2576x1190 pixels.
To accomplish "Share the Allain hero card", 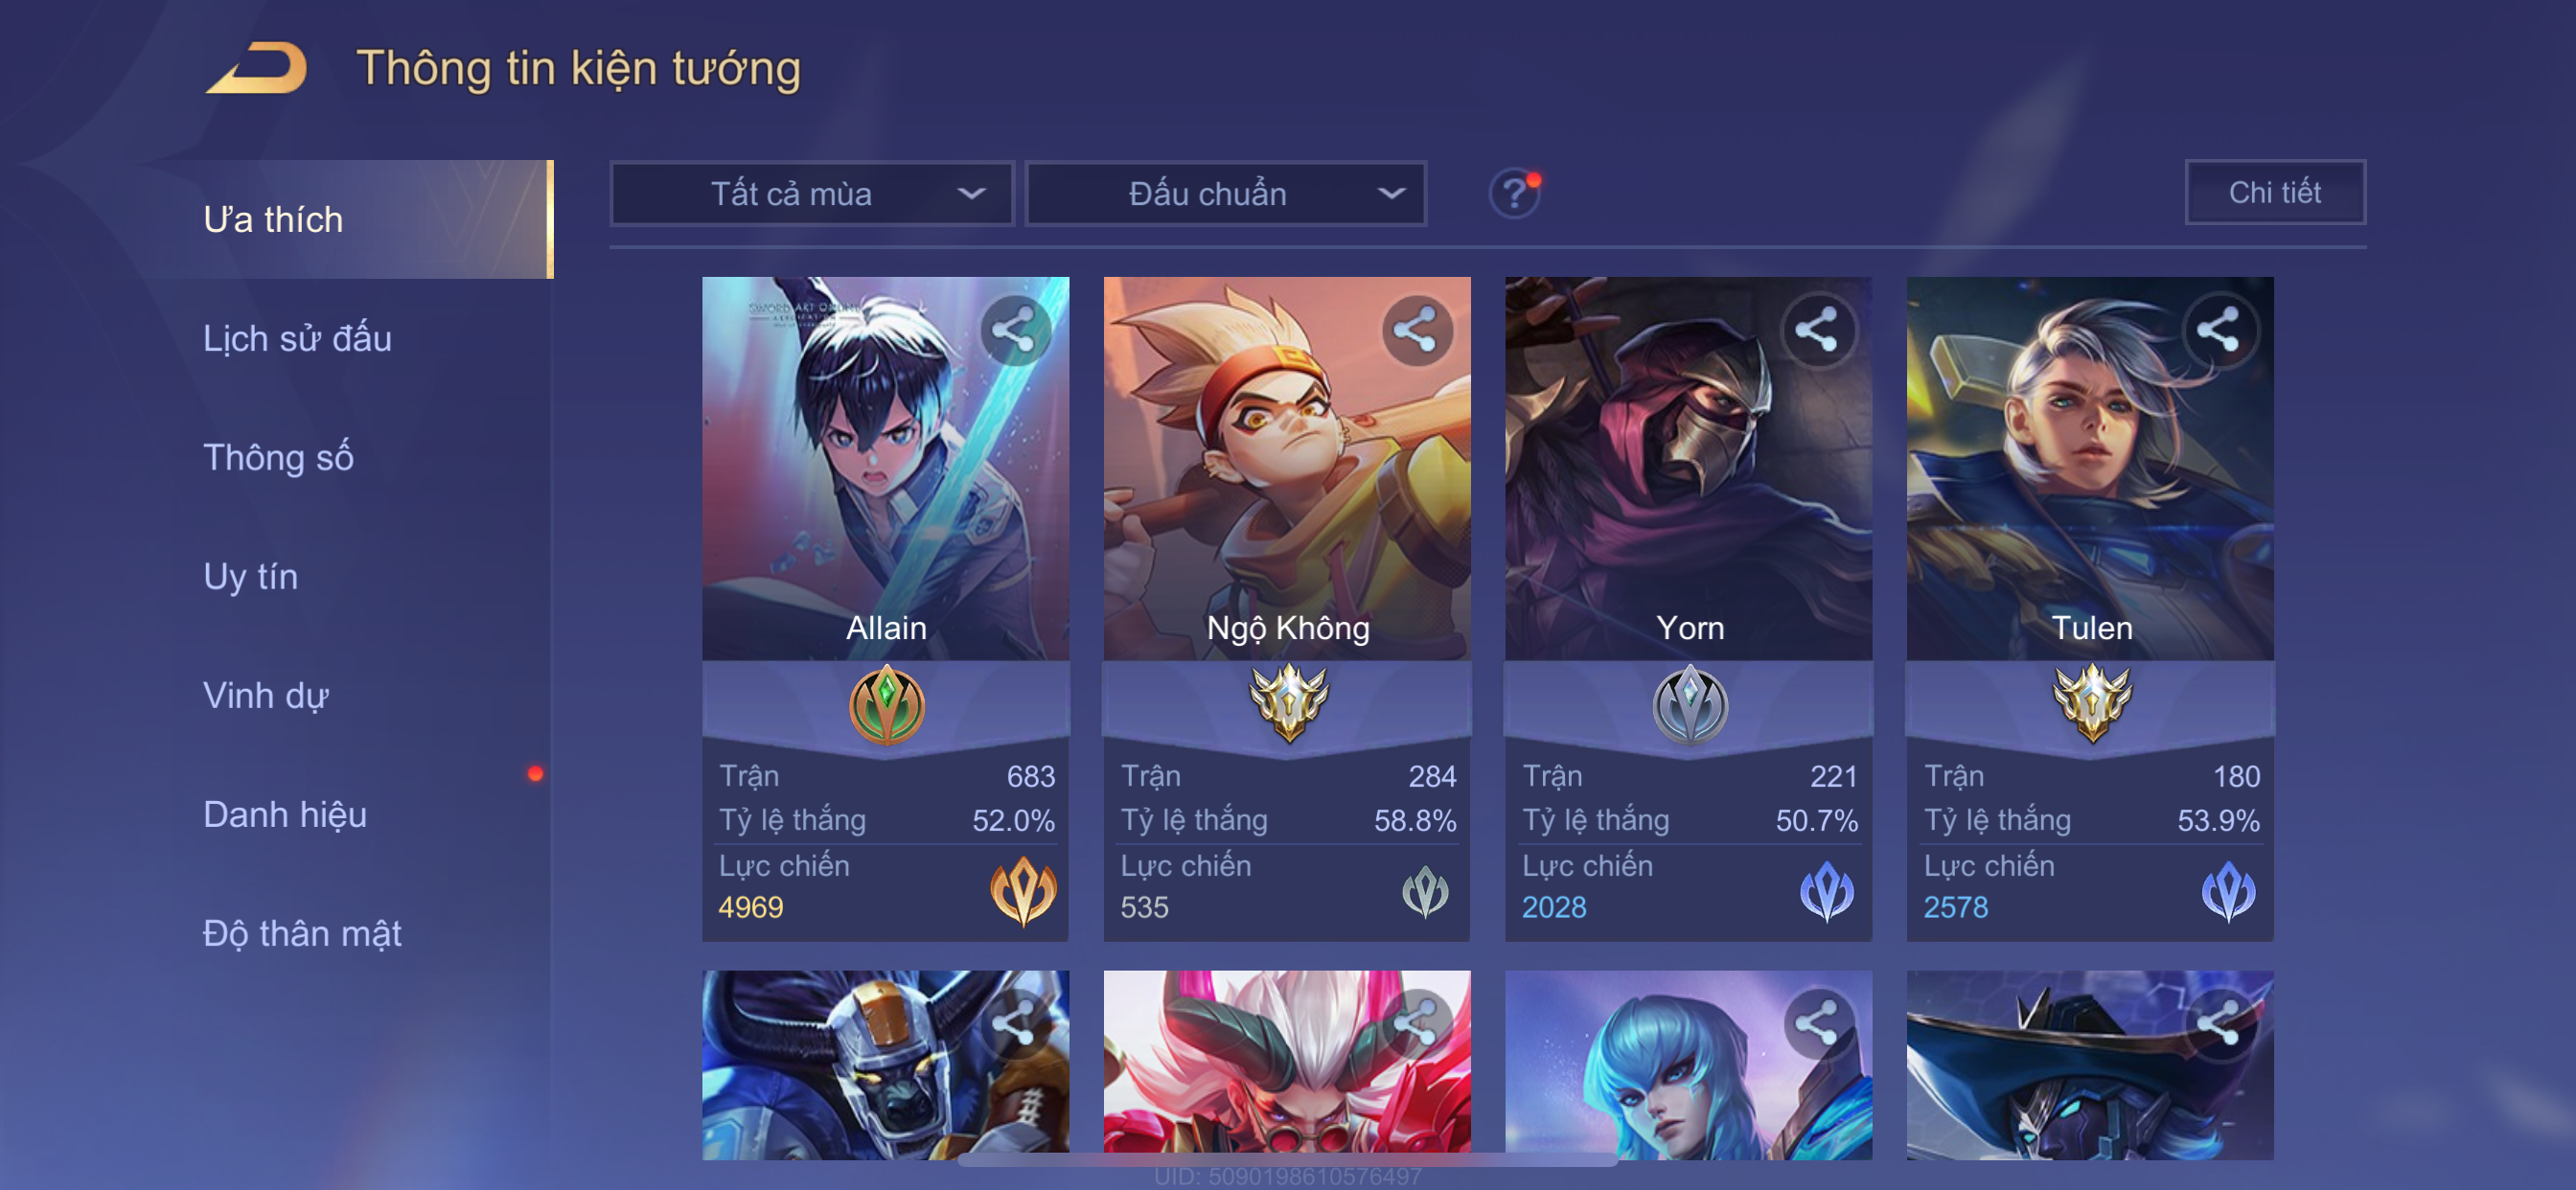I will (1014, 331).
